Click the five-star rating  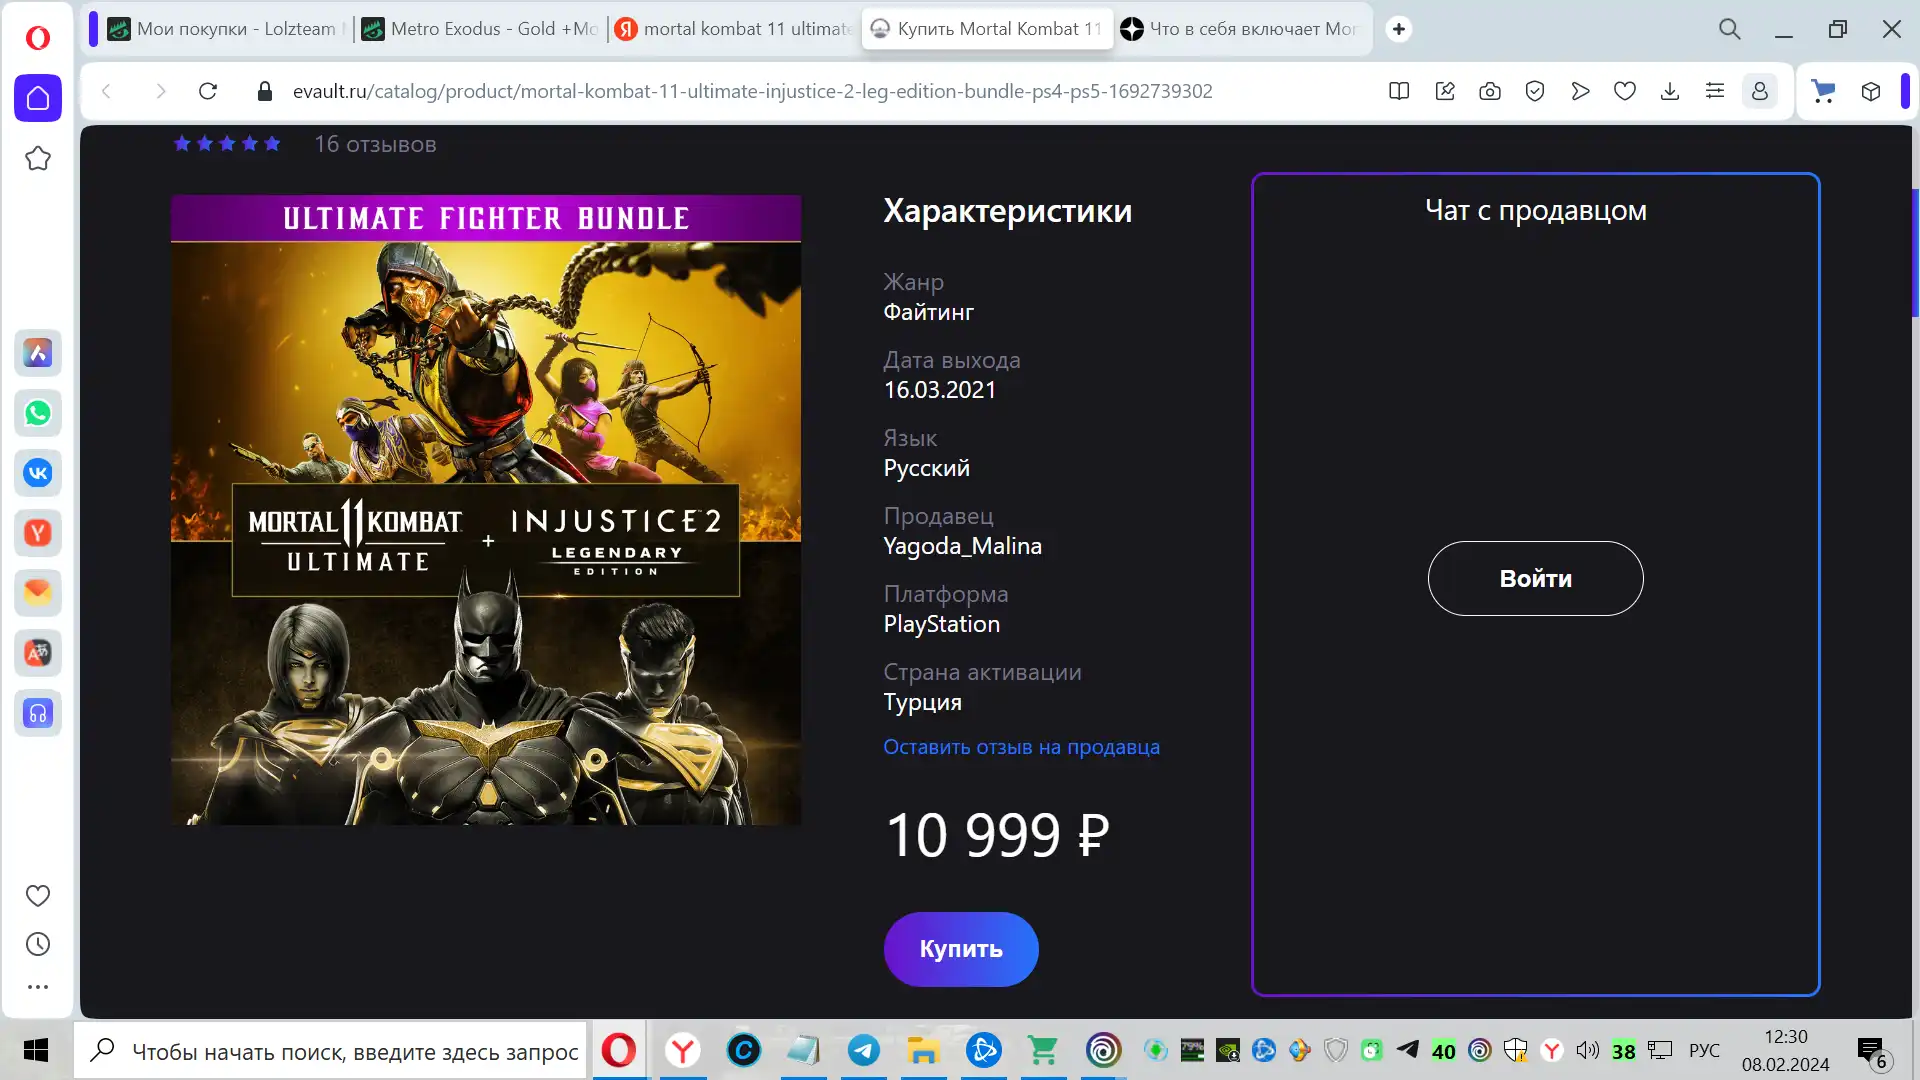pos(227,144)
